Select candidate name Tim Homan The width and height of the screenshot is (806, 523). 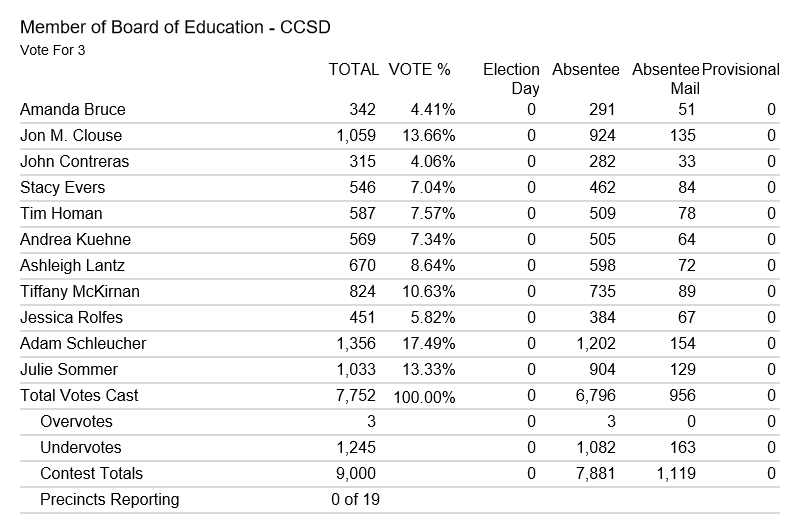pyautogui.click(x=61, y=214)
